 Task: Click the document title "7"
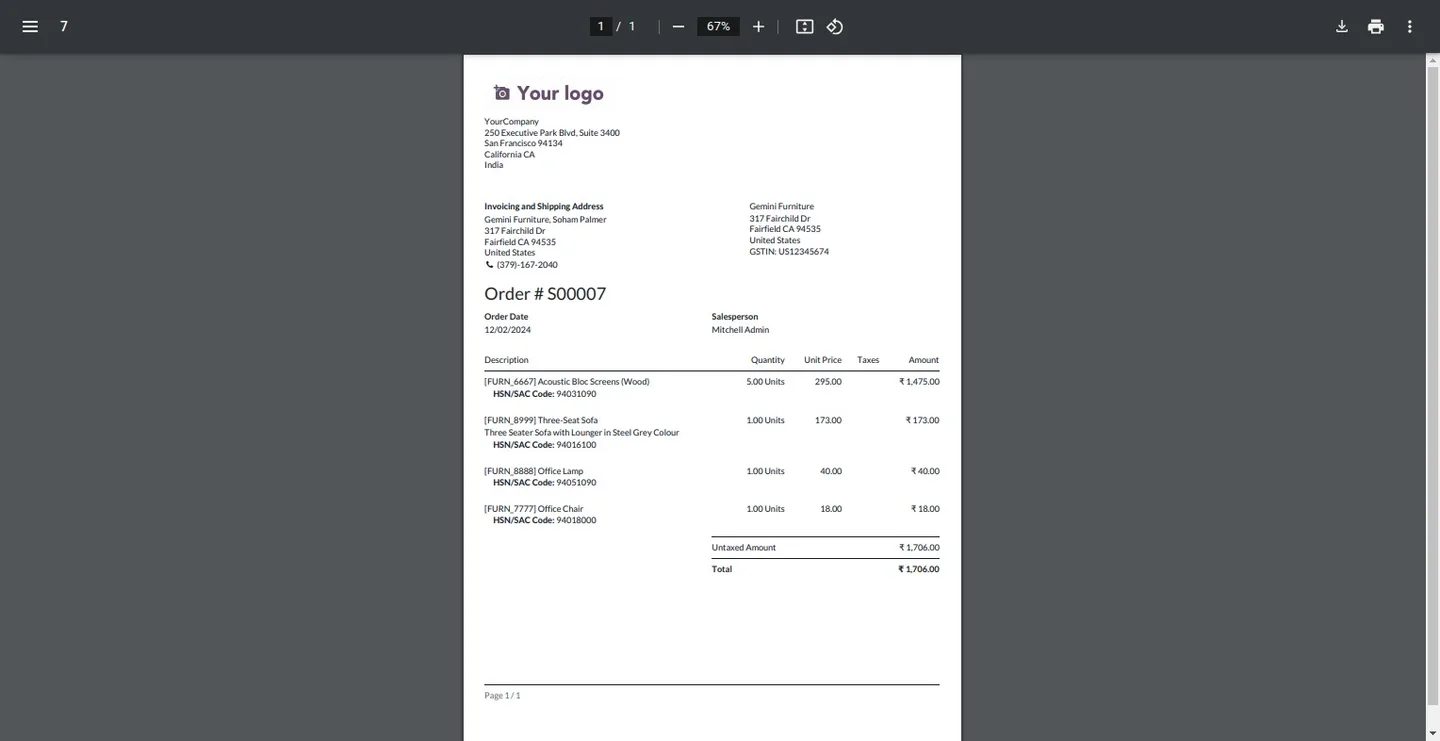pos(64,26)
